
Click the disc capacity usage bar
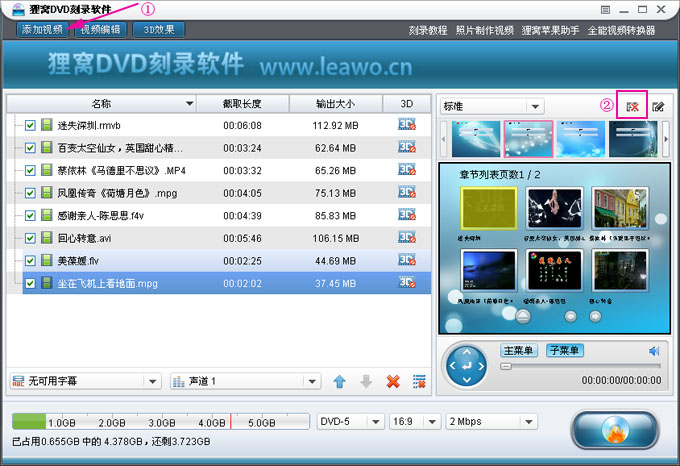(161, 421)
